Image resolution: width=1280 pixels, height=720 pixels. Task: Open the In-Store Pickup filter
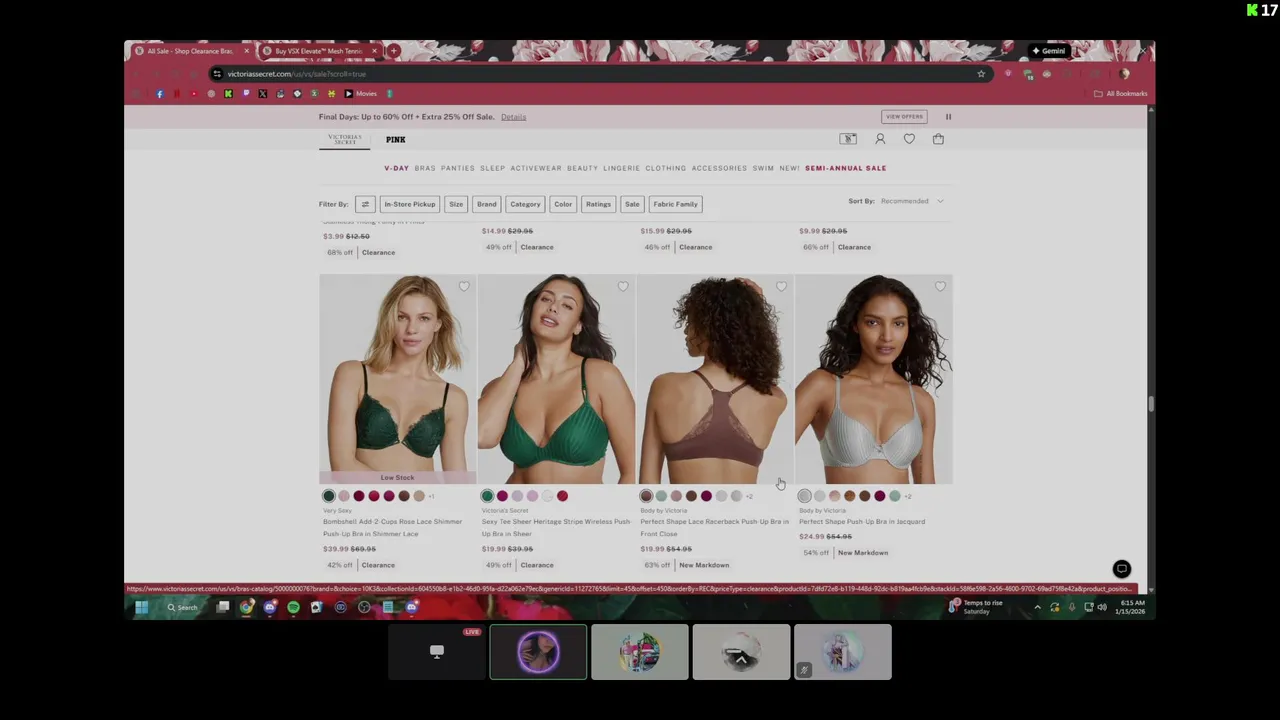pyautogui.click(x=410, y=204)
